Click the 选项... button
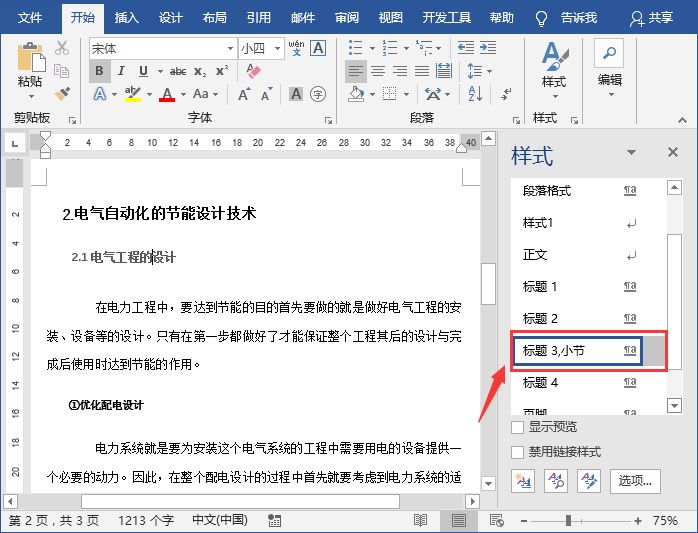Image resolution: width=698 pixels, height=533 pixels. [x=635, y=481]
